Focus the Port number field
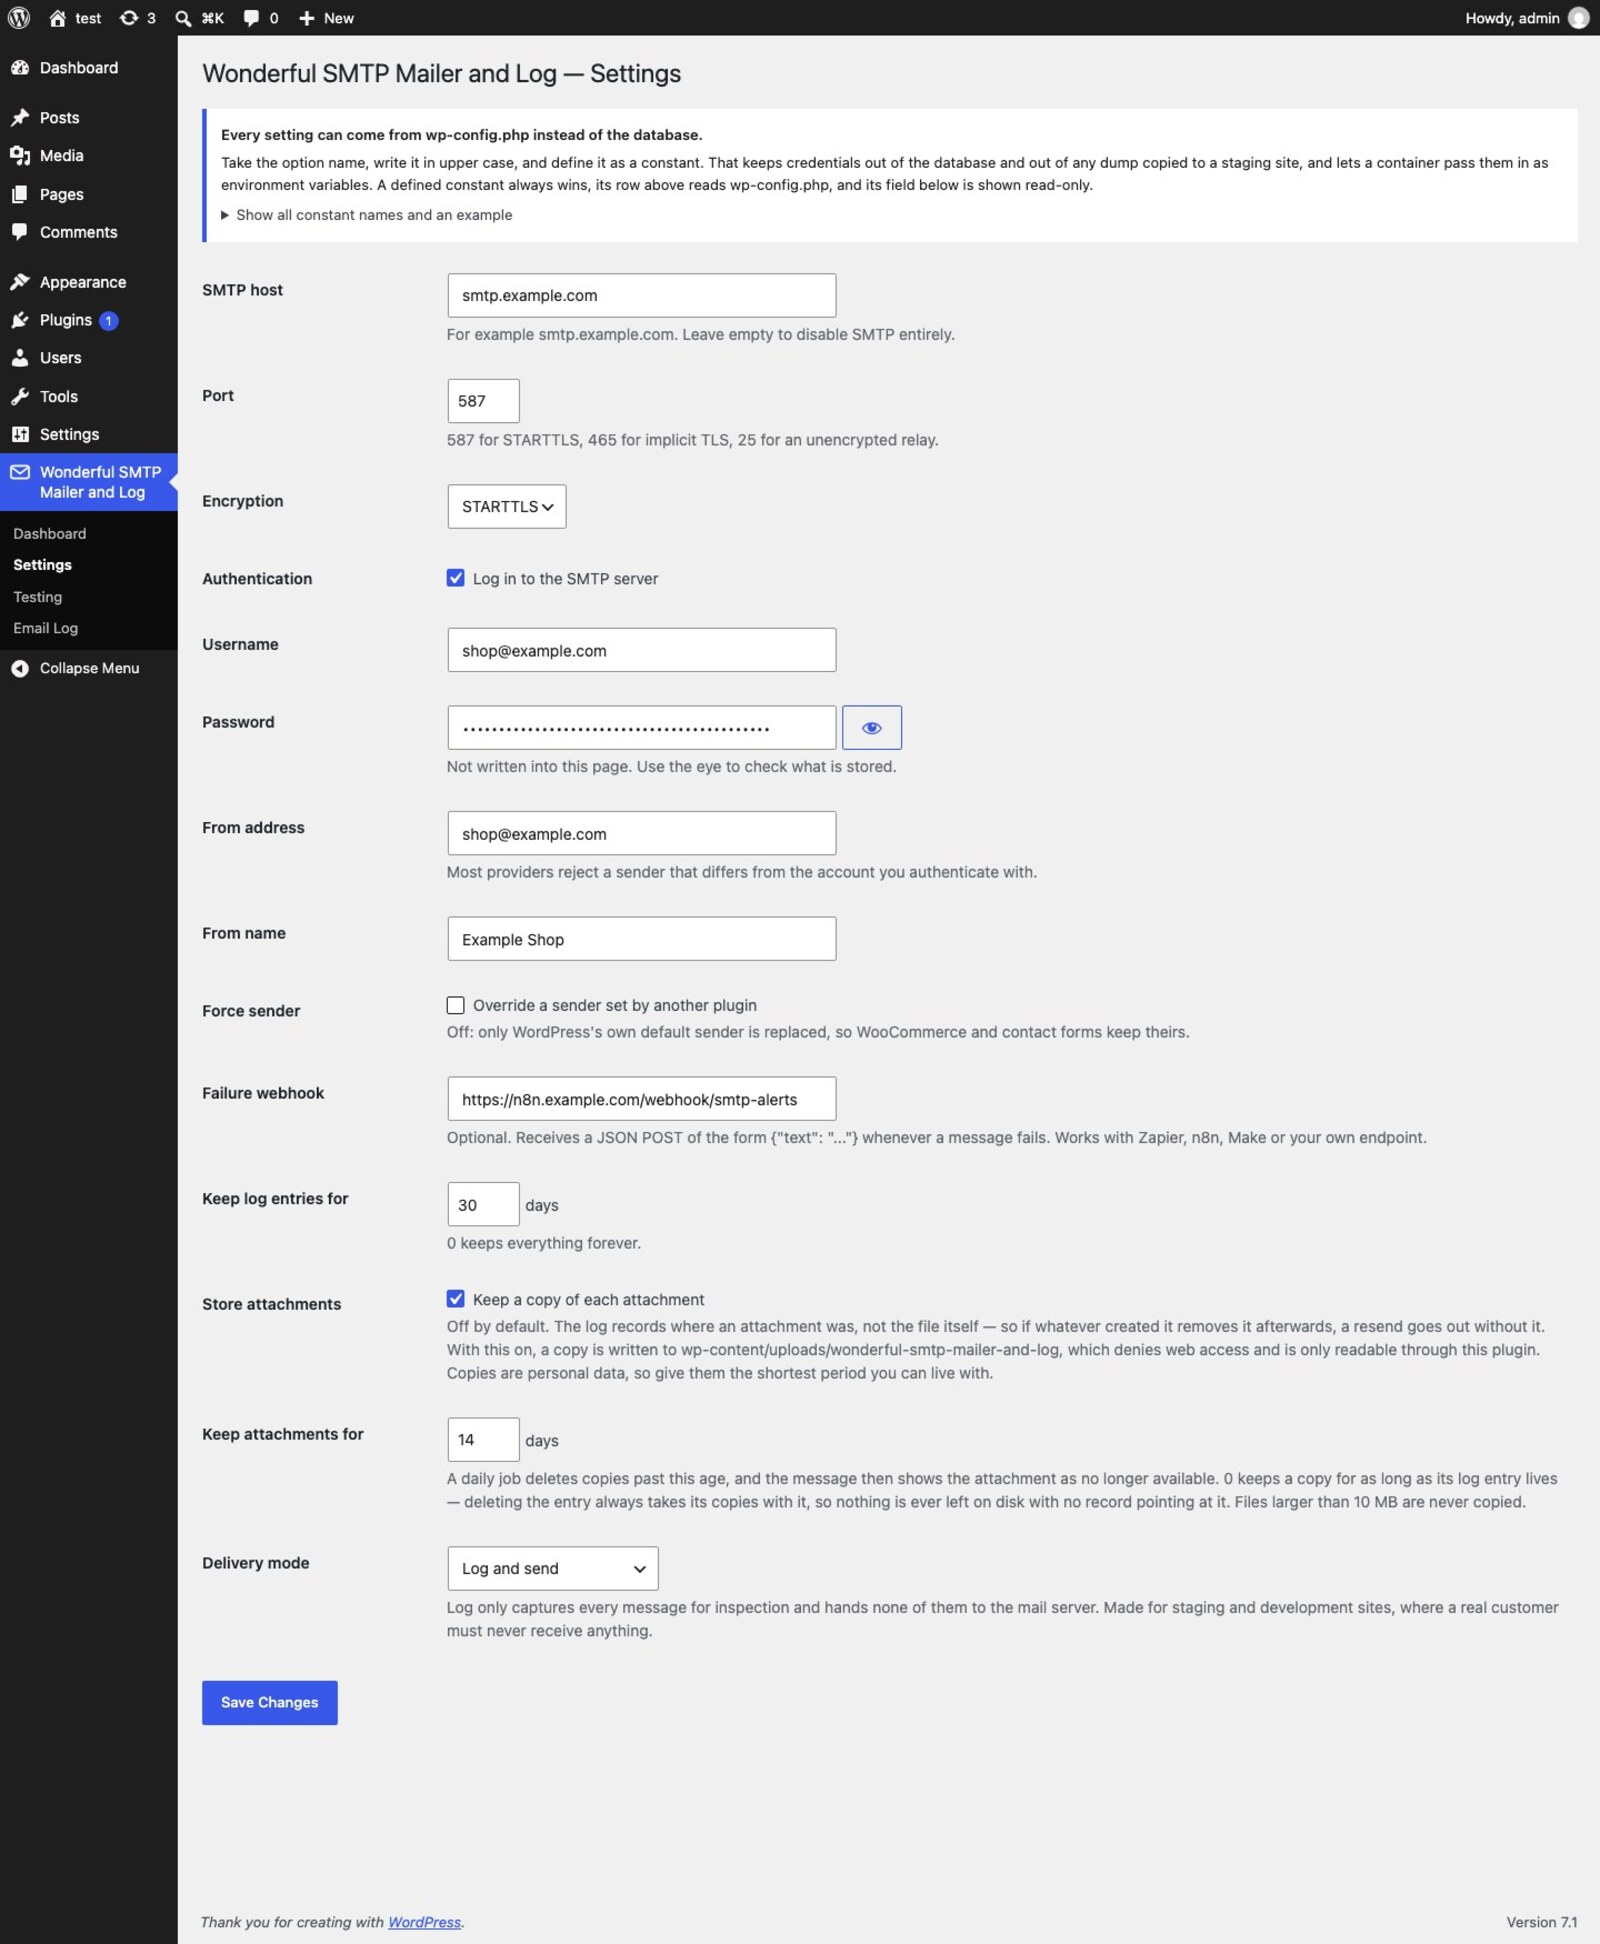 (483, 401)
